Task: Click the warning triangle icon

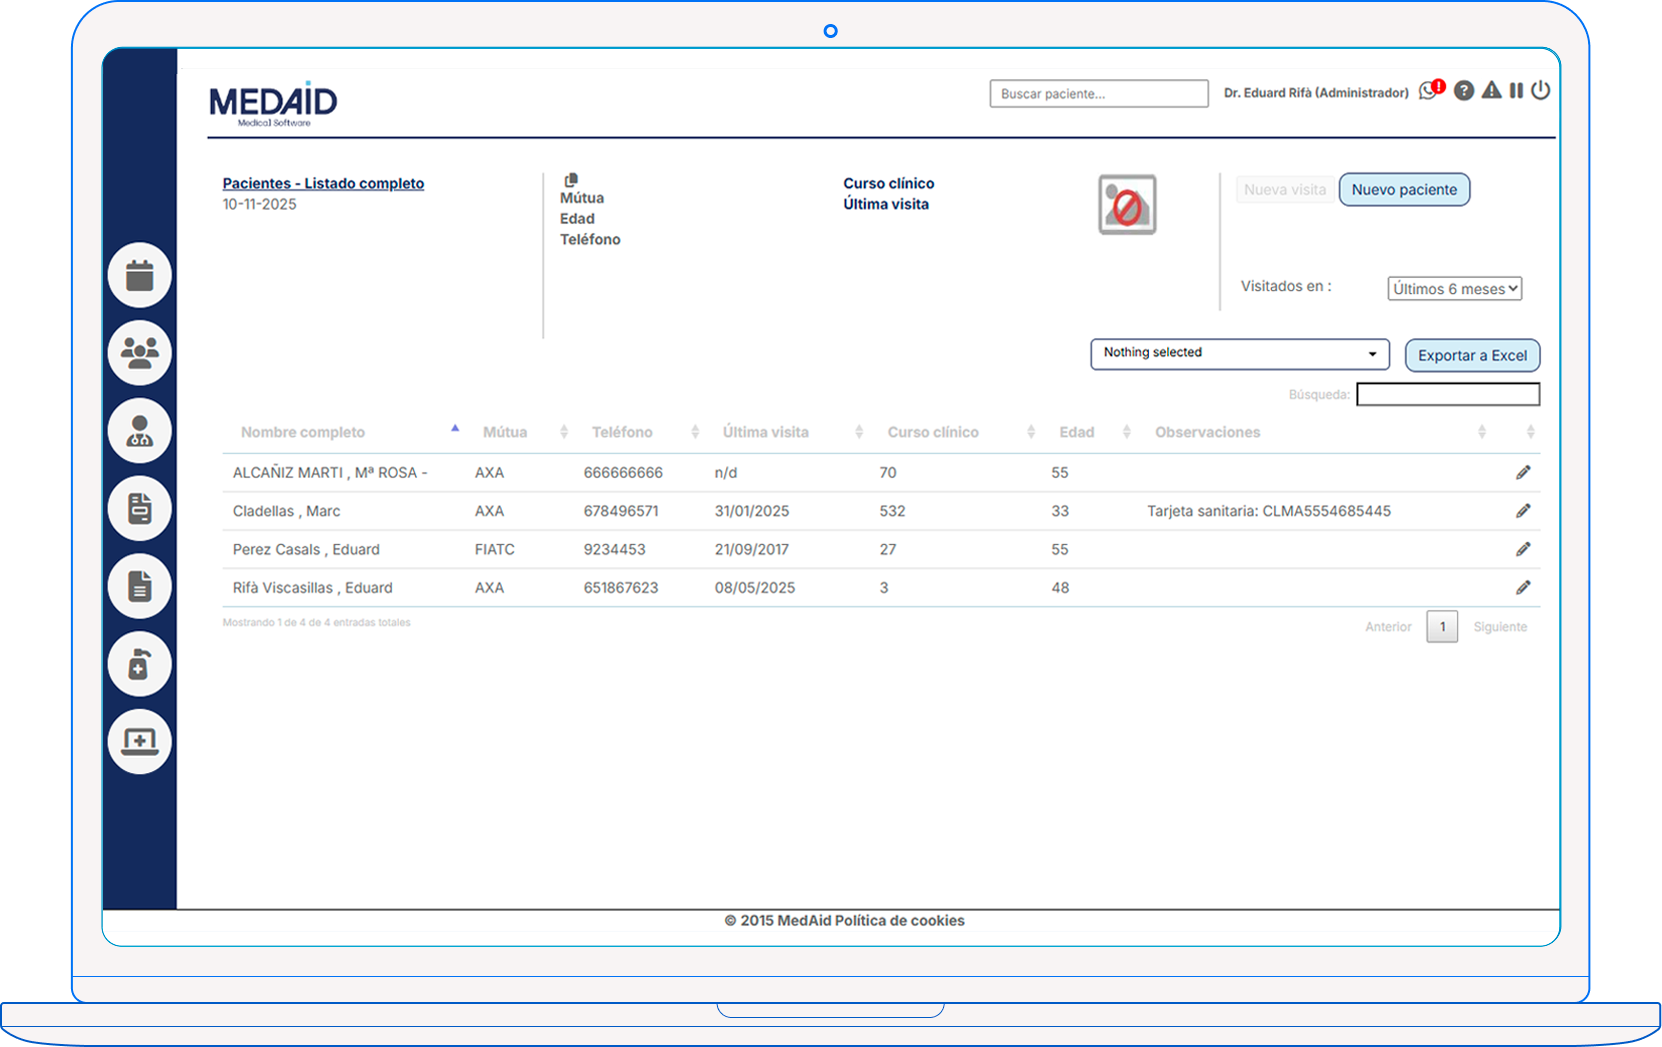Action: click(1491, 90)
